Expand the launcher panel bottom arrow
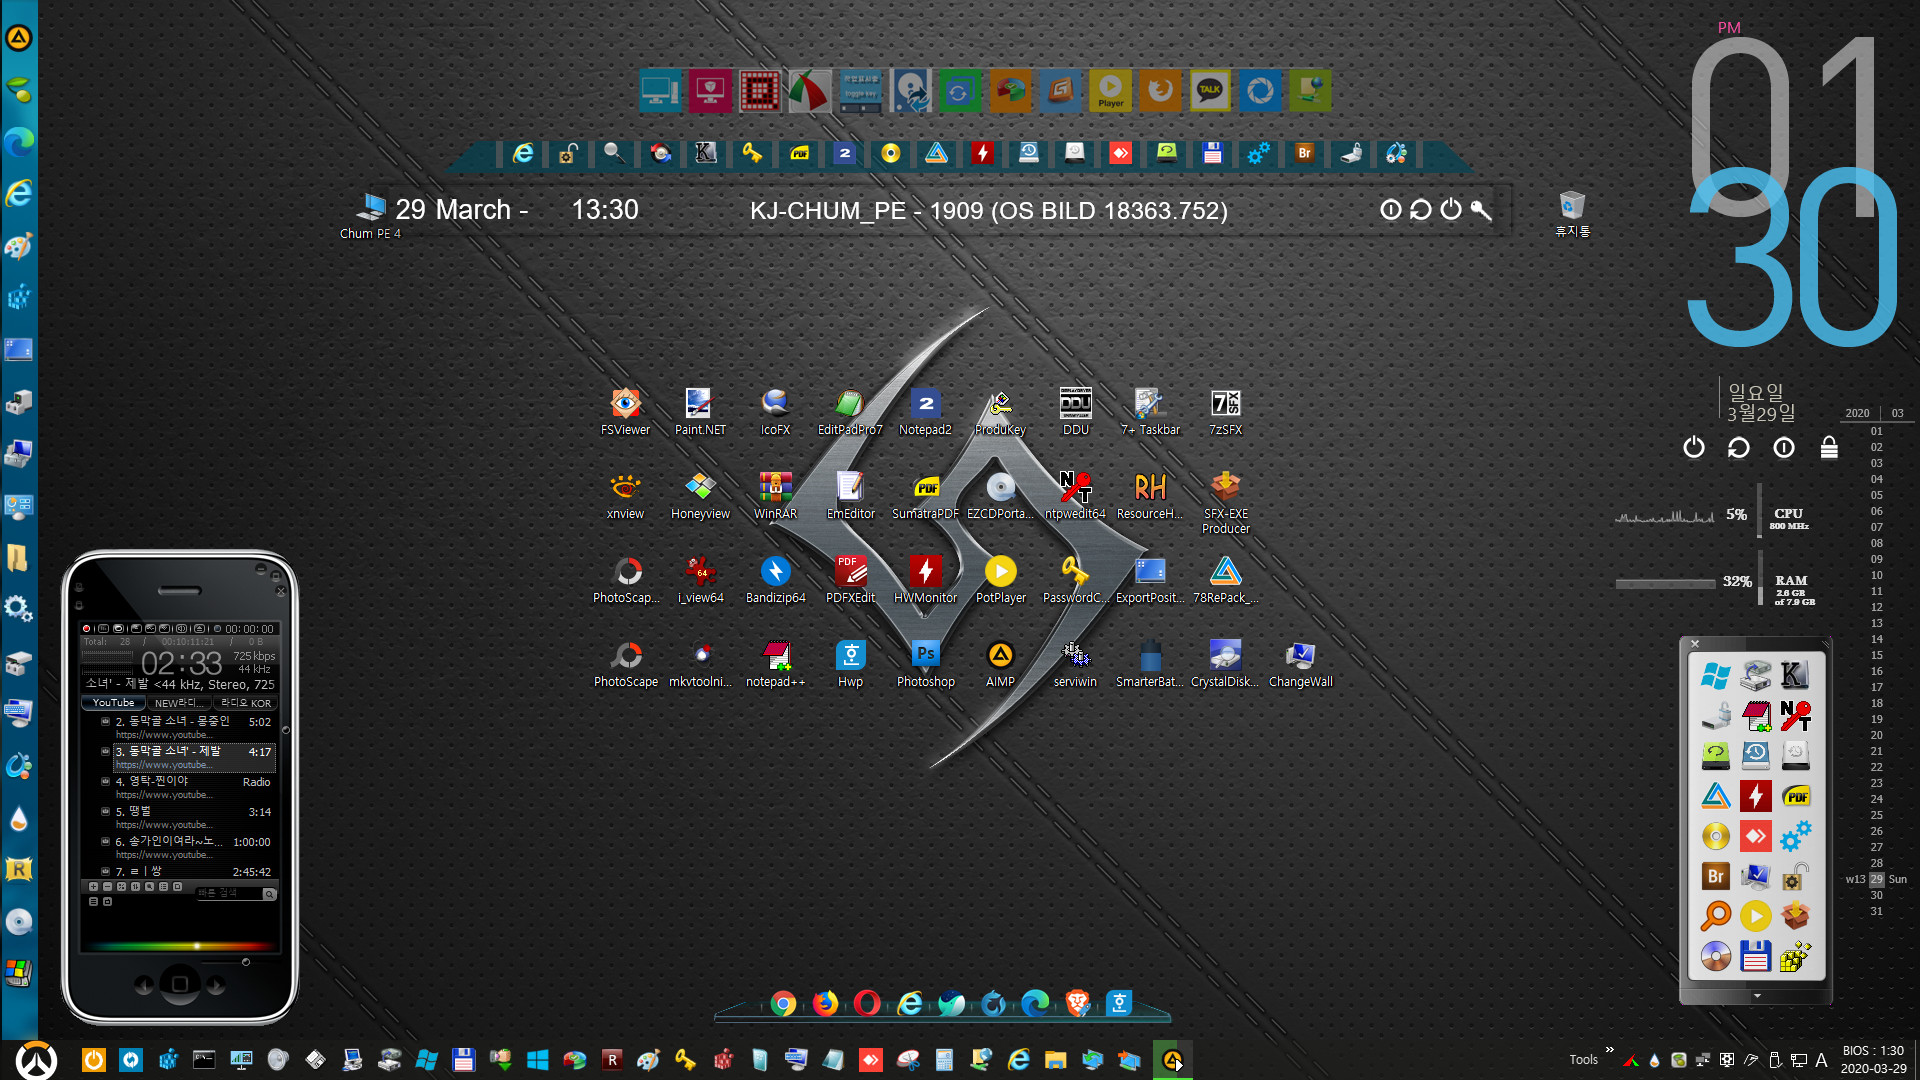This screenshot has height=1080, width=1920. point(1757,996)
